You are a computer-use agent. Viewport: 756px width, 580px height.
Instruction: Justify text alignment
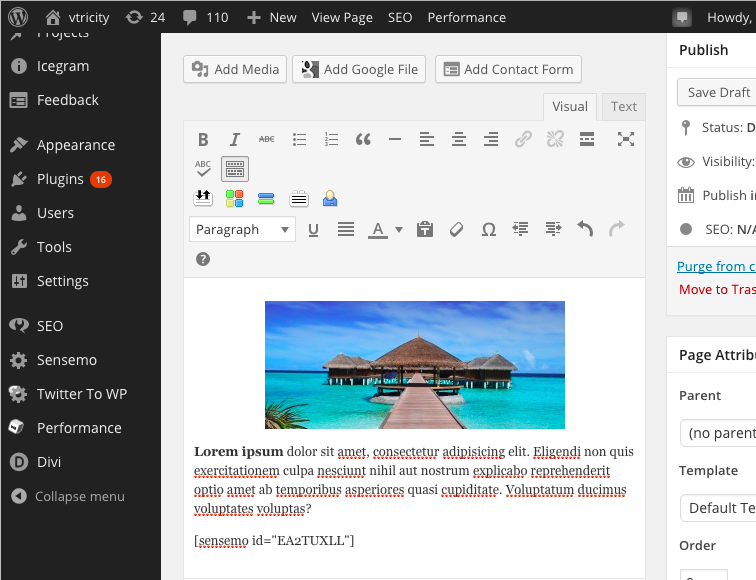click(x=346, y=229)
